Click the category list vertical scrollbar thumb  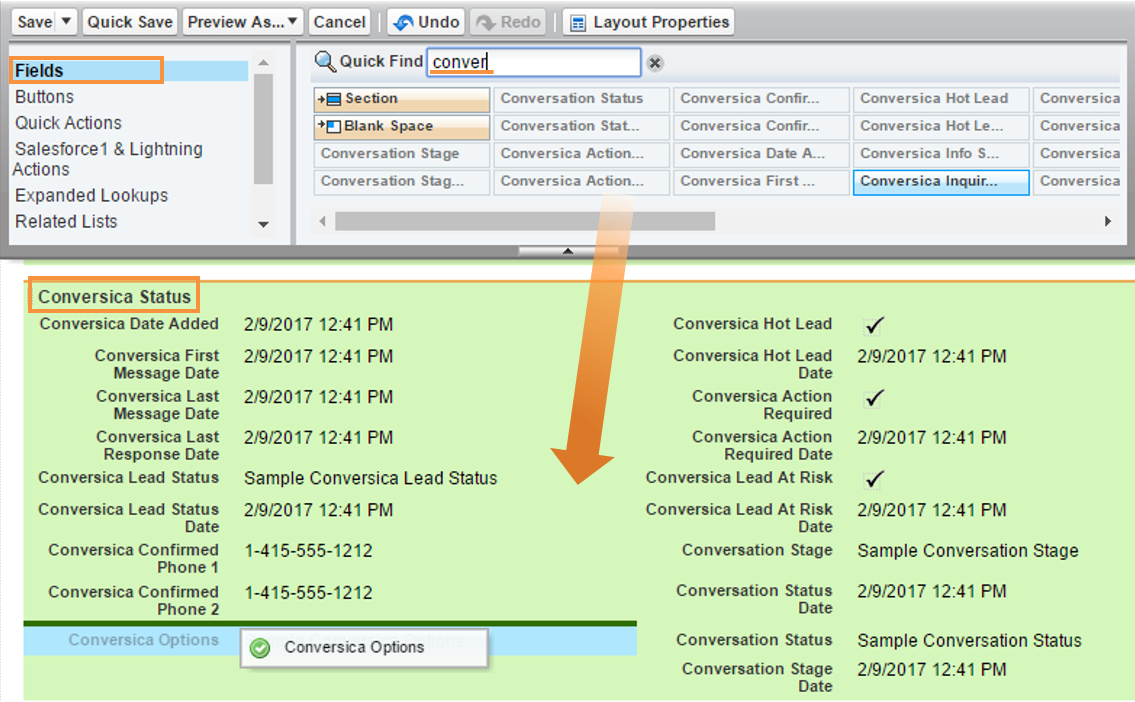[263, 129]
